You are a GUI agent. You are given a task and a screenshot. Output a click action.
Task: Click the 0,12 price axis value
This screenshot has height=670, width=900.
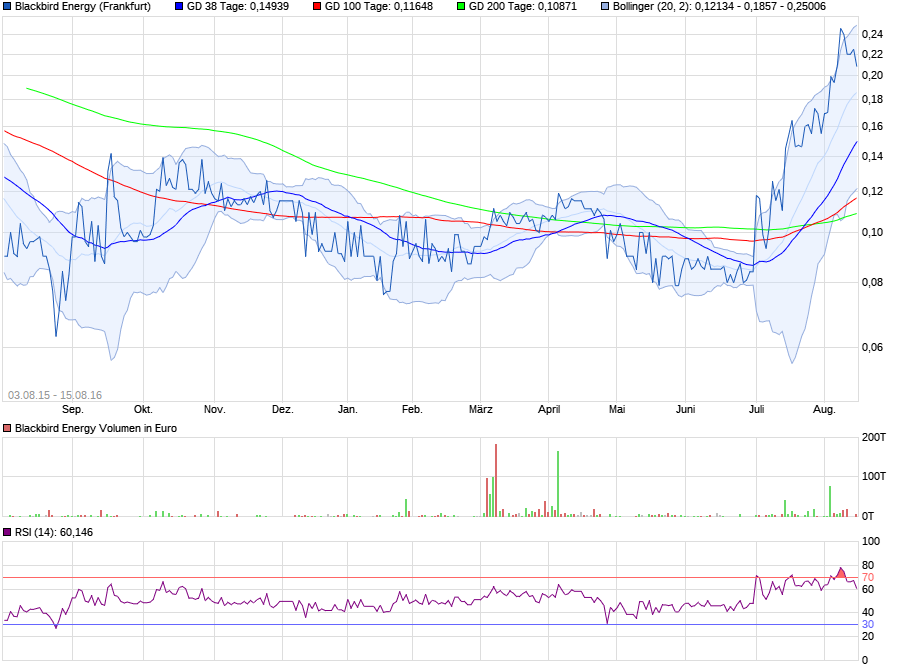(872, 191)
